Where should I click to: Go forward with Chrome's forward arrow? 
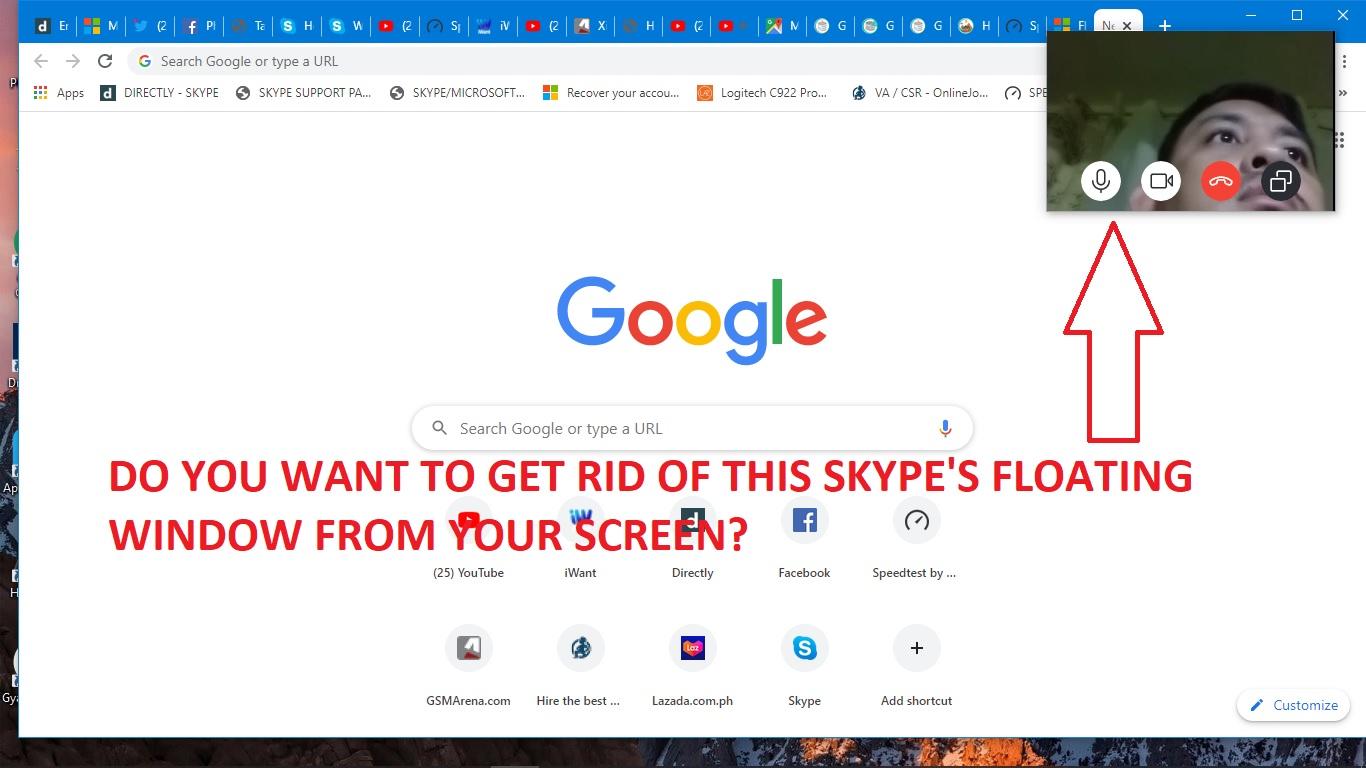click(x=73, y=61)
